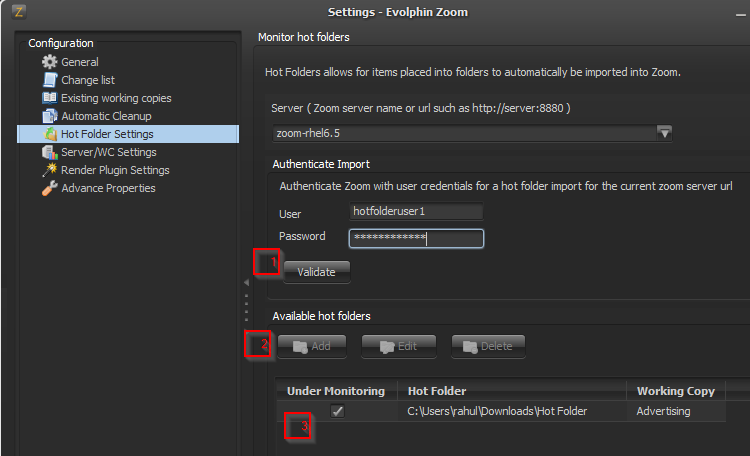Click the Delete hot folder button
The image size is (750, 456).
488,346
